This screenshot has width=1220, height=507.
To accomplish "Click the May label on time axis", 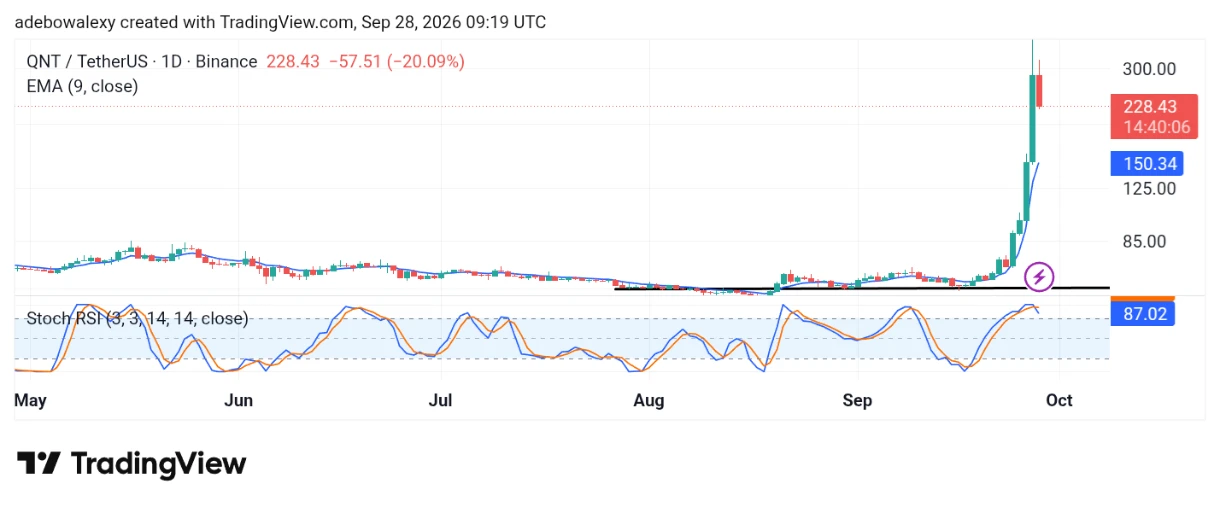I will pos(30,400).
